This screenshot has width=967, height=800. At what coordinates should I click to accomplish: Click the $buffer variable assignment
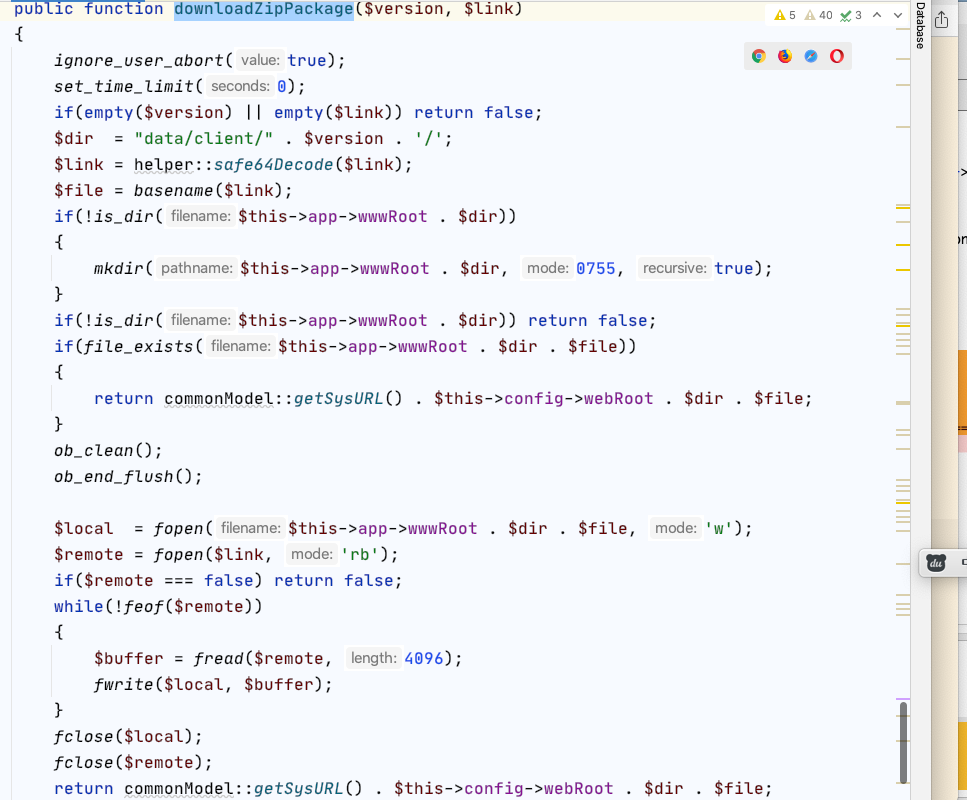click(128, 659)
